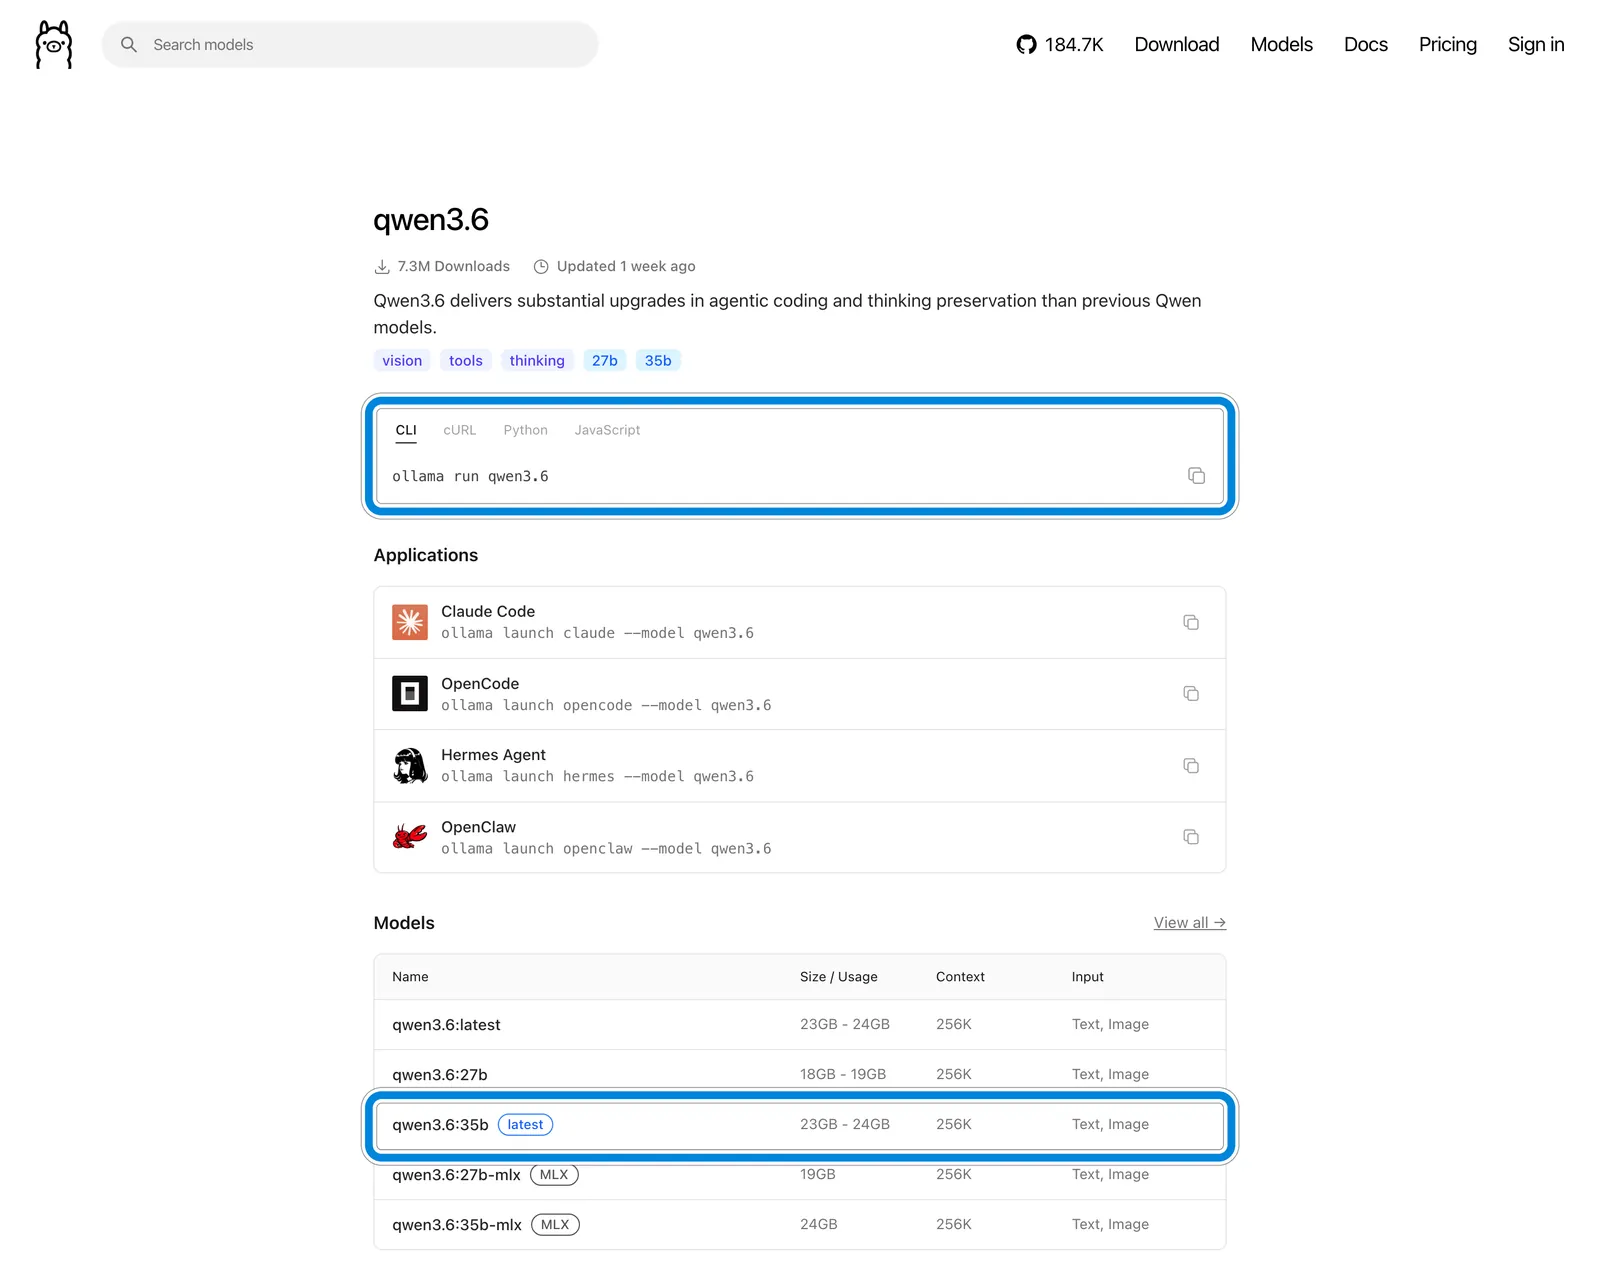Screen dimensions: 1600x1278
Task: Open the qwen3.6:35b-mlx model row
Action: [800, 1225]
